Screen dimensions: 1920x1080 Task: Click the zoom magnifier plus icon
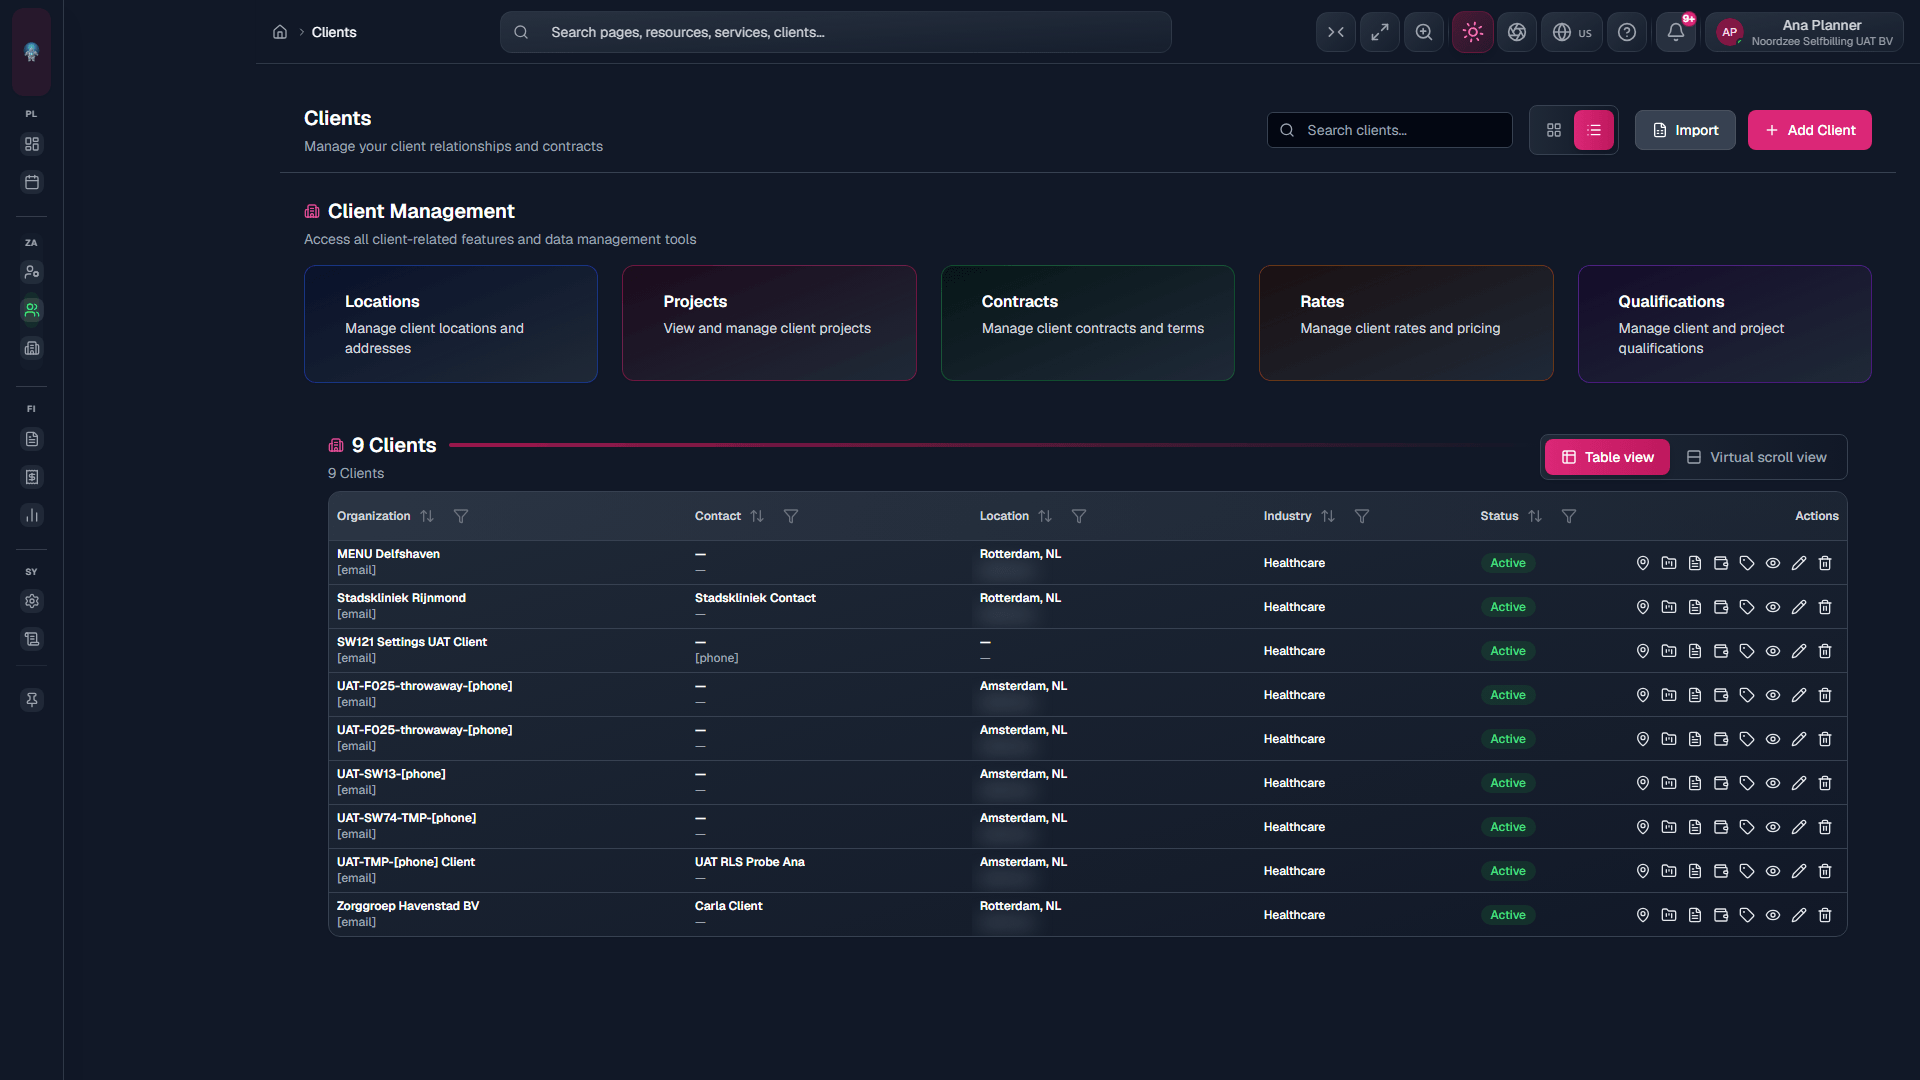1424,32
